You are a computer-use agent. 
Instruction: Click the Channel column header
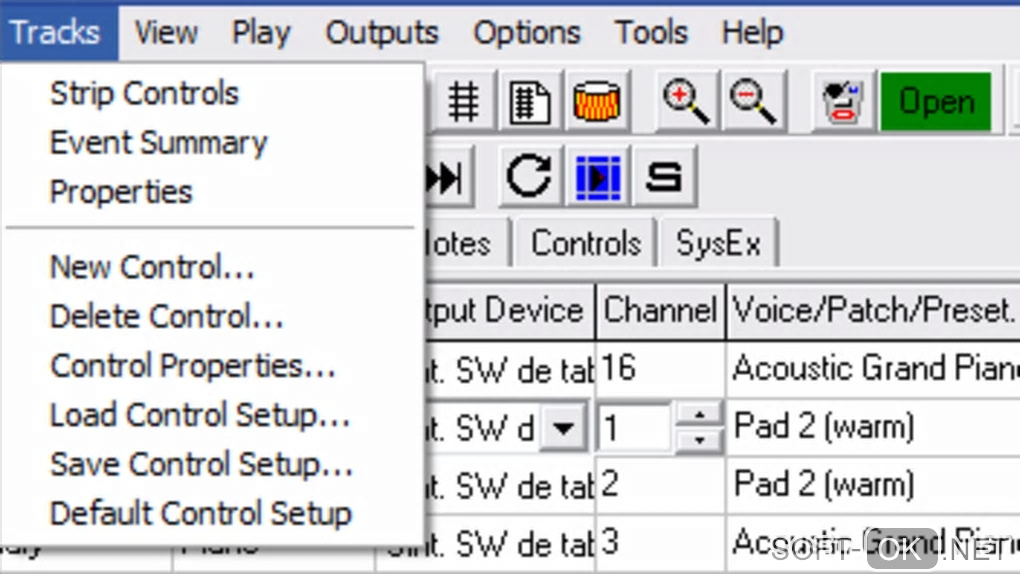pyautogui.click(x=660, y=311)
